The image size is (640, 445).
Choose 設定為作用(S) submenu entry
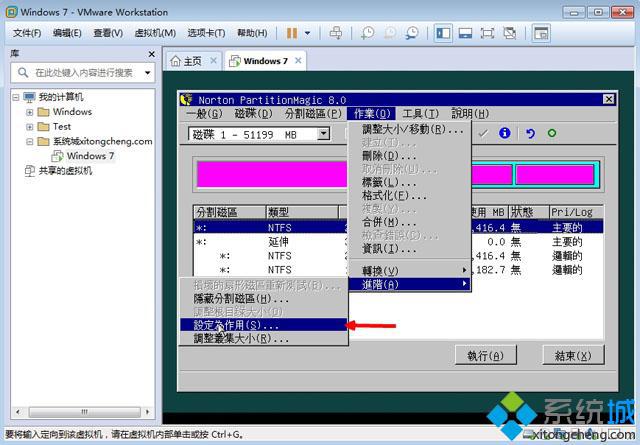tap(264, 325)
